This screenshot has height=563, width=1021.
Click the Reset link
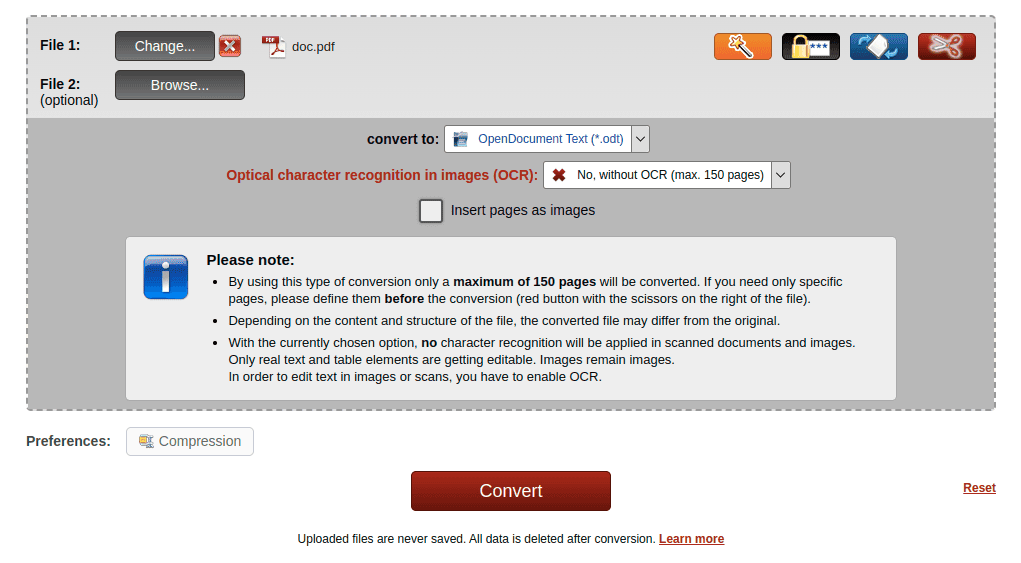(x=979, y=487)
